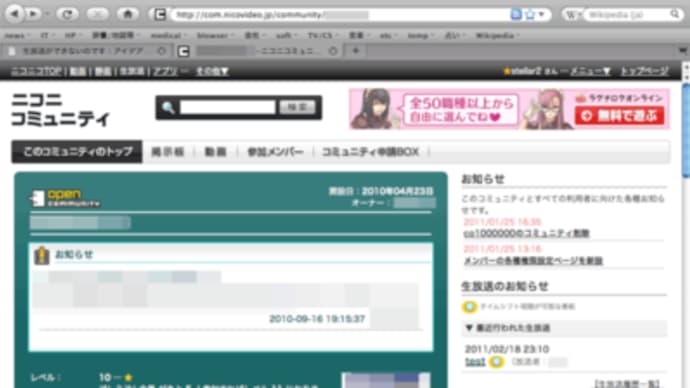The image size is (690, 388).
Task: Close the ニコニコミュニティ browser tab
Action: click(333, 51)
